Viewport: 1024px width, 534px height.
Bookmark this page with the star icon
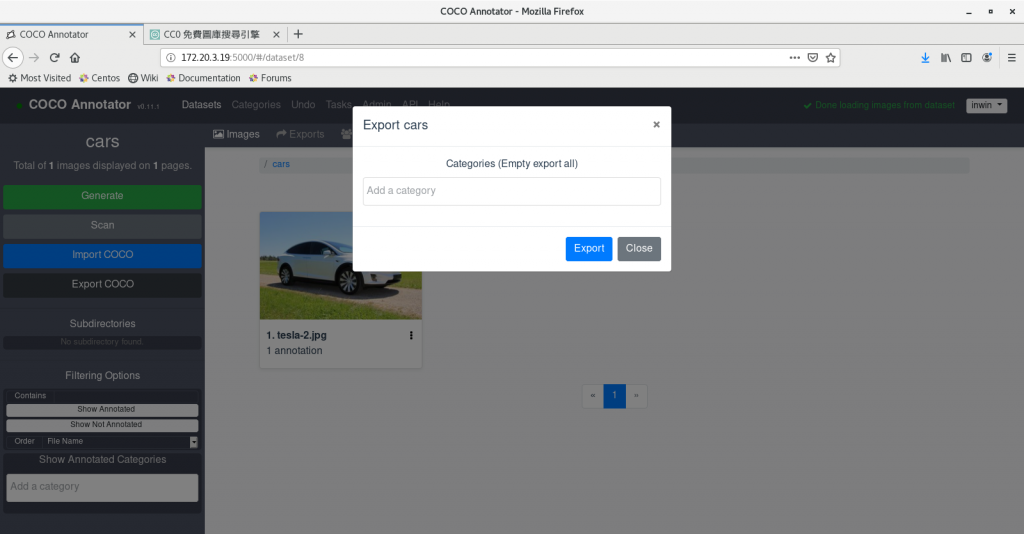[x=831, y=57]
